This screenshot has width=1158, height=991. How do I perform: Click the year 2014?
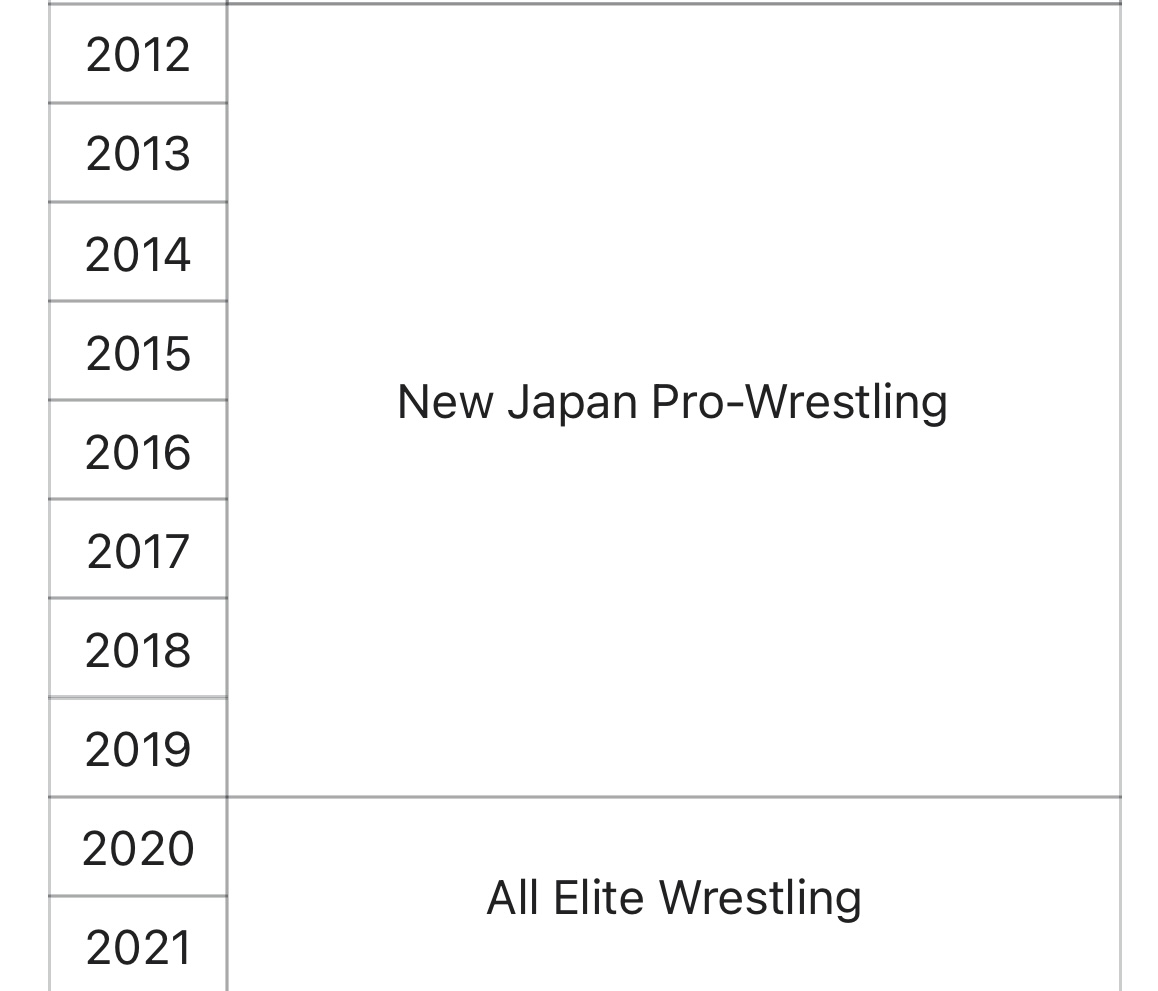pos(138,254)
